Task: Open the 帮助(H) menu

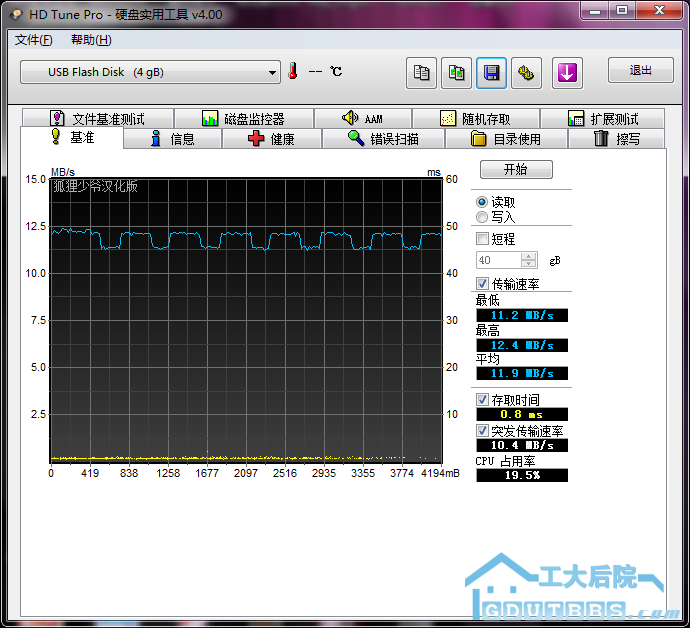Action: [91, 40]
